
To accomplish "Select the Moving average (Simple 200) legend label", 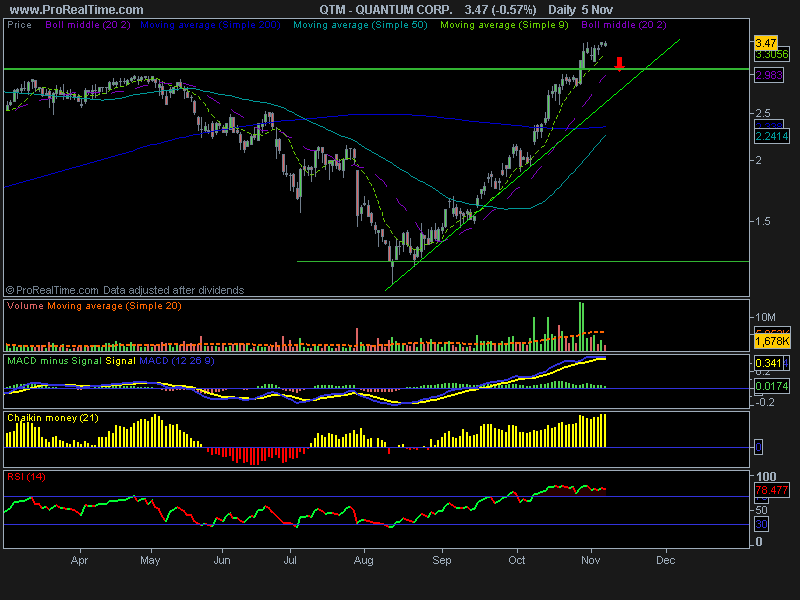I will [x=210, y=24].
